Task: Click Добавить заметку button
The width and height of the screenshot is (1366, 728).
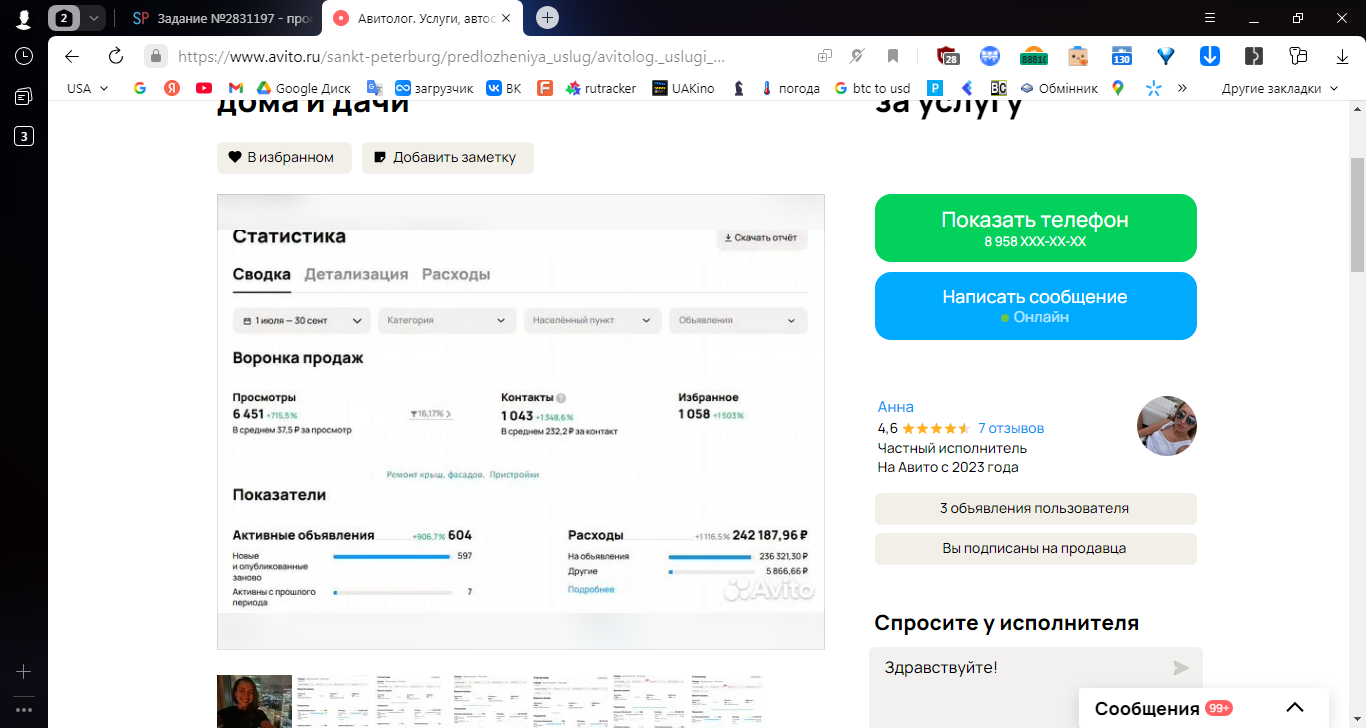Action: click(448, 157)
